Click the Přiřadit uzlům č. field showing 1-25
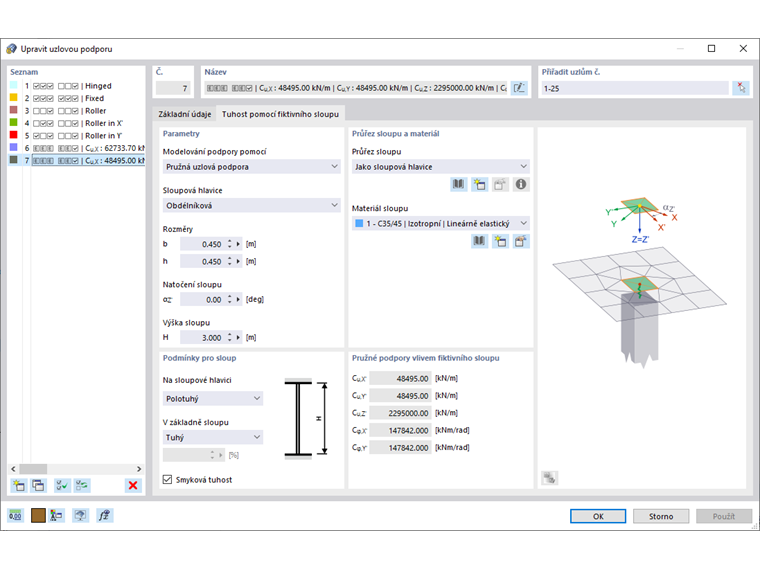The height and width of the screenshot is (570, 760). 635,88
